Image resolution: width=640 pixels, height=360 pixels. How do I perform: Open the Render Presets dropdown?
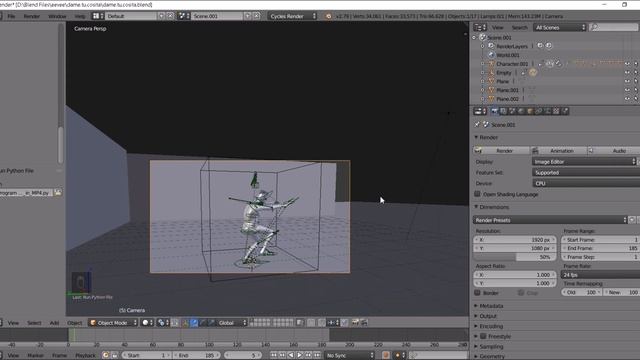pos(550,220)
